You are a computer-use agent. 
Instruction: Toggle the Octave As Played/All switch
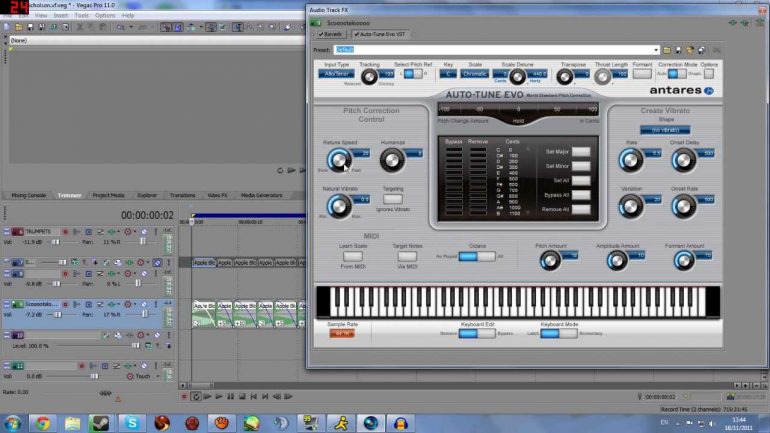[477, 256]
